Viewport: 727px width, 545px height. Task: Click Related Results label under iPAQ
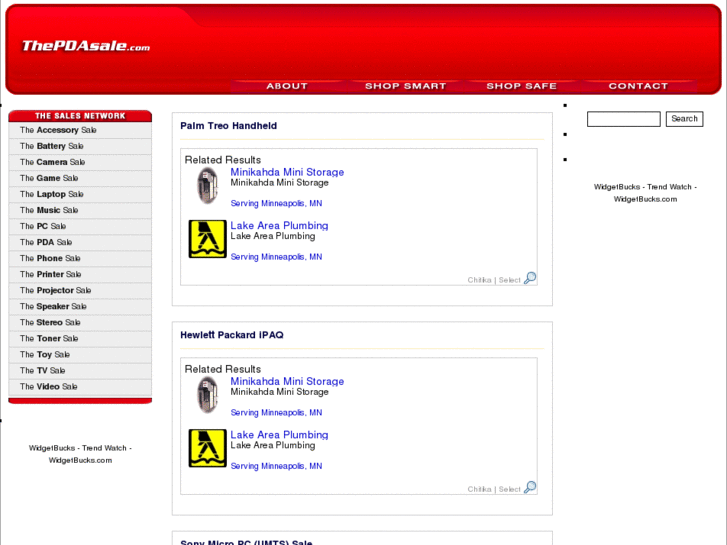223,369
